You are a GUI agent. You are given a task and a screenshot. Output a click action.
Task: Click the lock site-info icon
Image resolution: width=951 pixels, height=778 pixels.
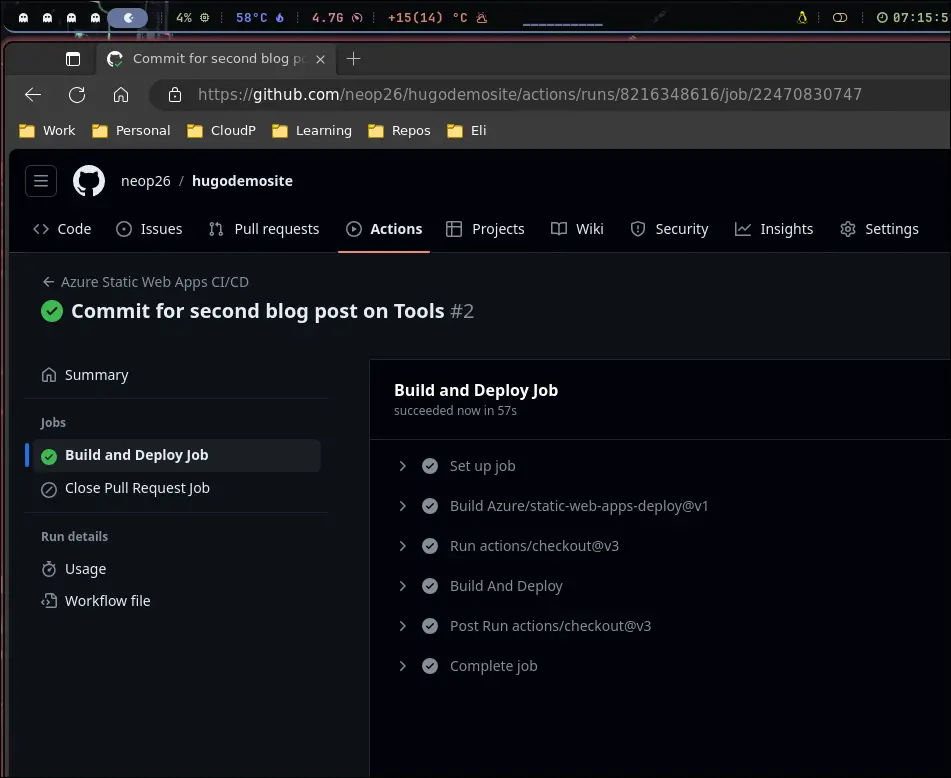point(175,95)
